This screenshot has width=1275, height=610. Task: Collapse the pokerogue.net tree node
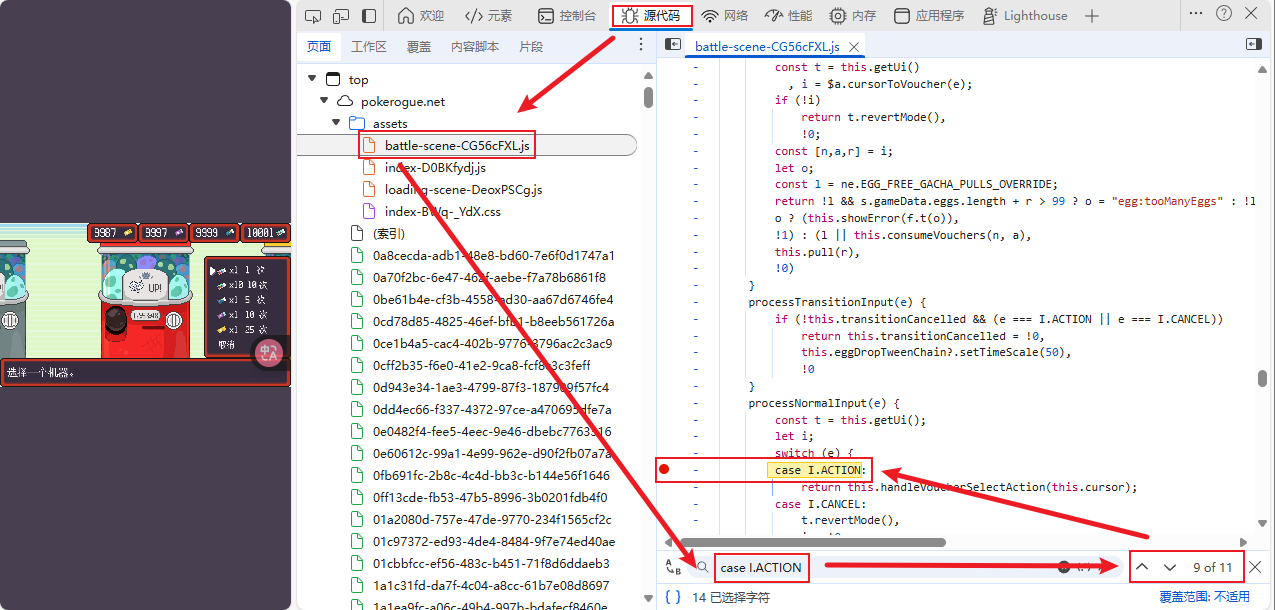[x=324, y=102]
